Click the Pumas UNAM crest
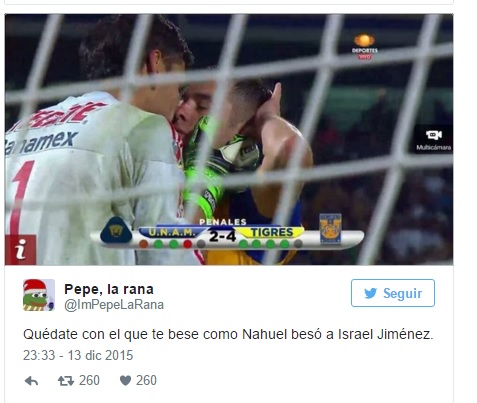 coord(116,230)
